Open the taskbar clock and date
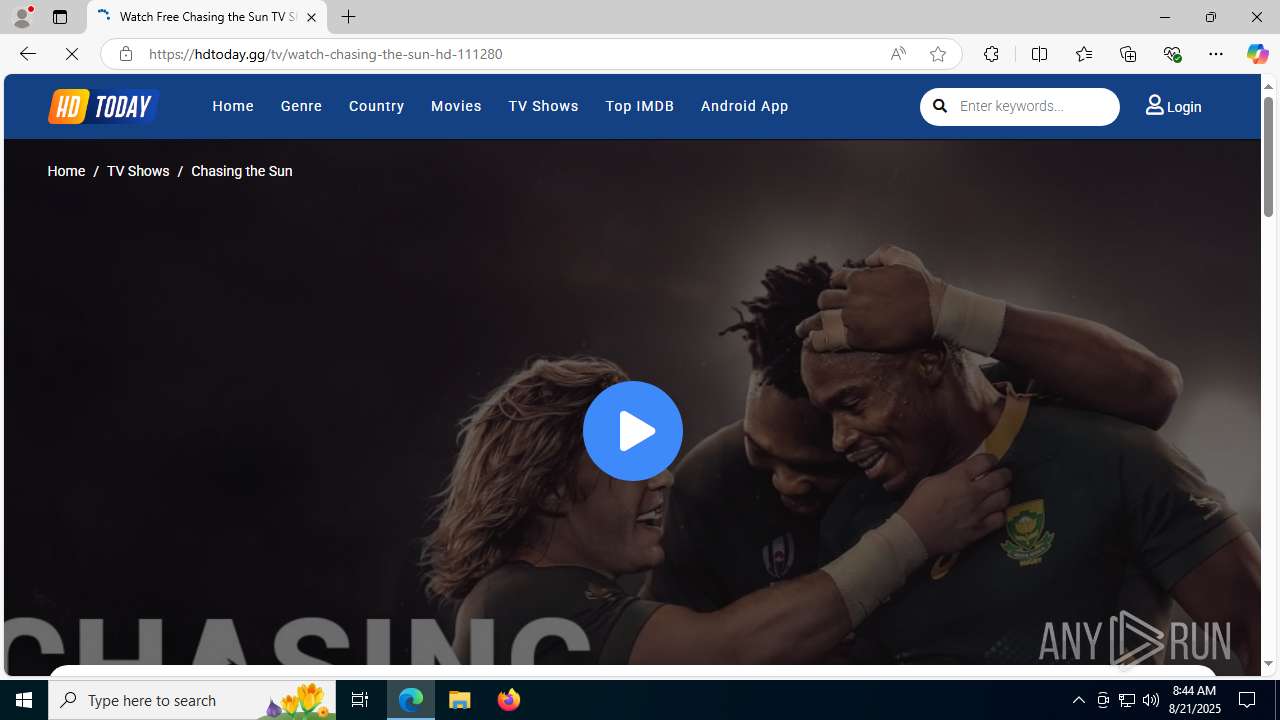This screenshot has width=1280, height=720. pos(1194,700)
